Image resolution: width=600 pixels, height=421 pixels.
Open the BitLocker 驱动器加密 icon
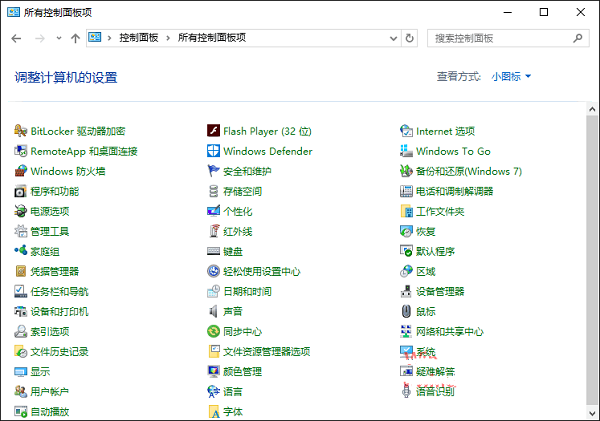(x=21, y=131)
